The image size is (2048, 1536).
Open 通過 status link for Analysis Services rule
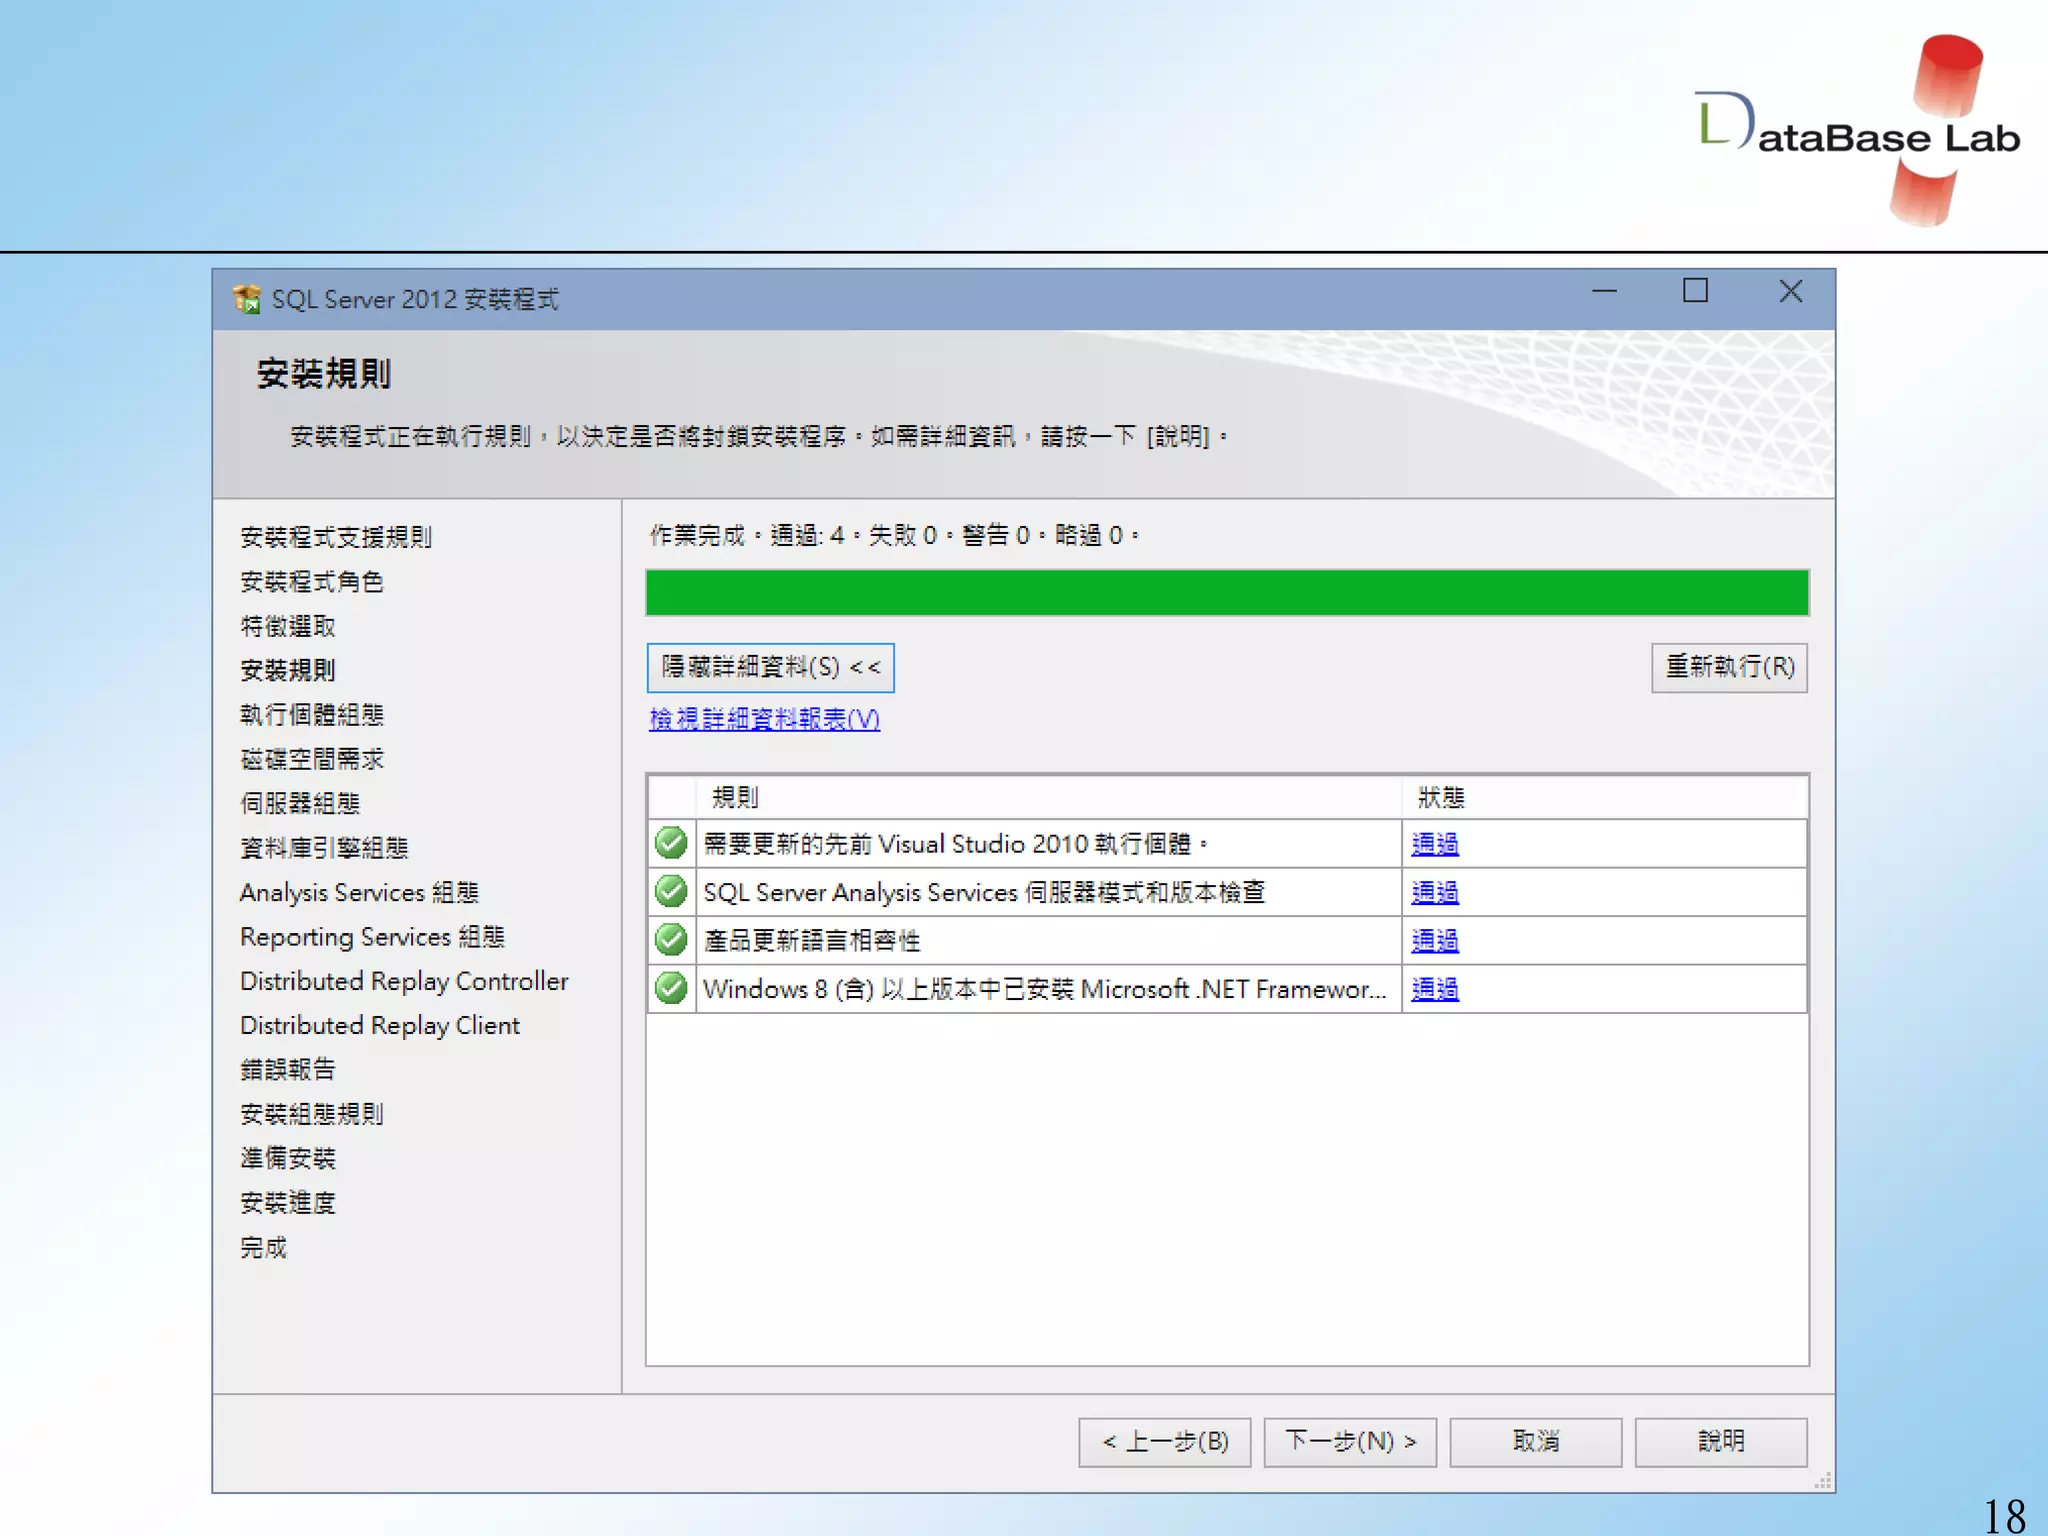click(1435, 892)
